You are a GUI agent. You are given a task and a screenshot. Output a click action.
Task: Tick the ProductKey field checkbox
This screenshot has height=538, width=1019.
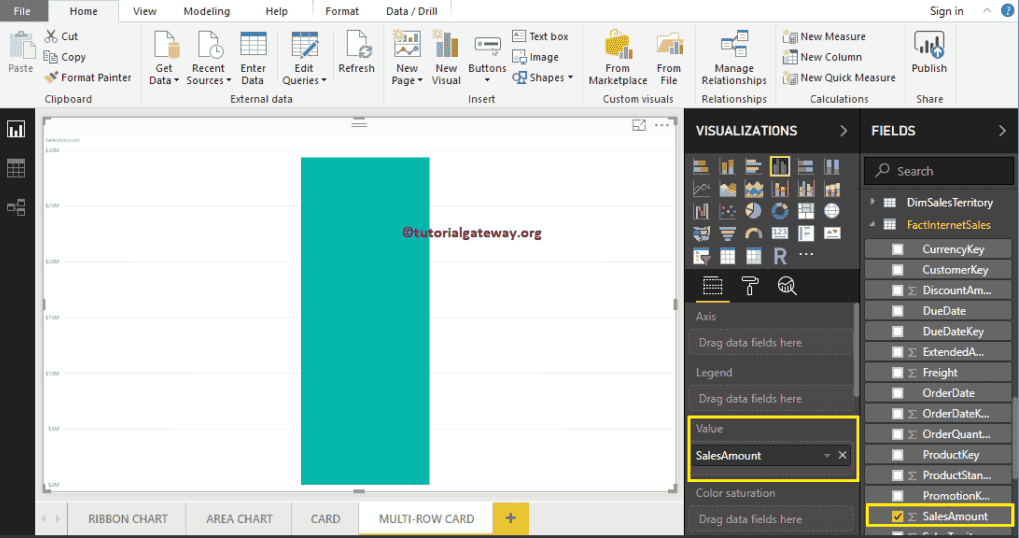tap(897, 455)
